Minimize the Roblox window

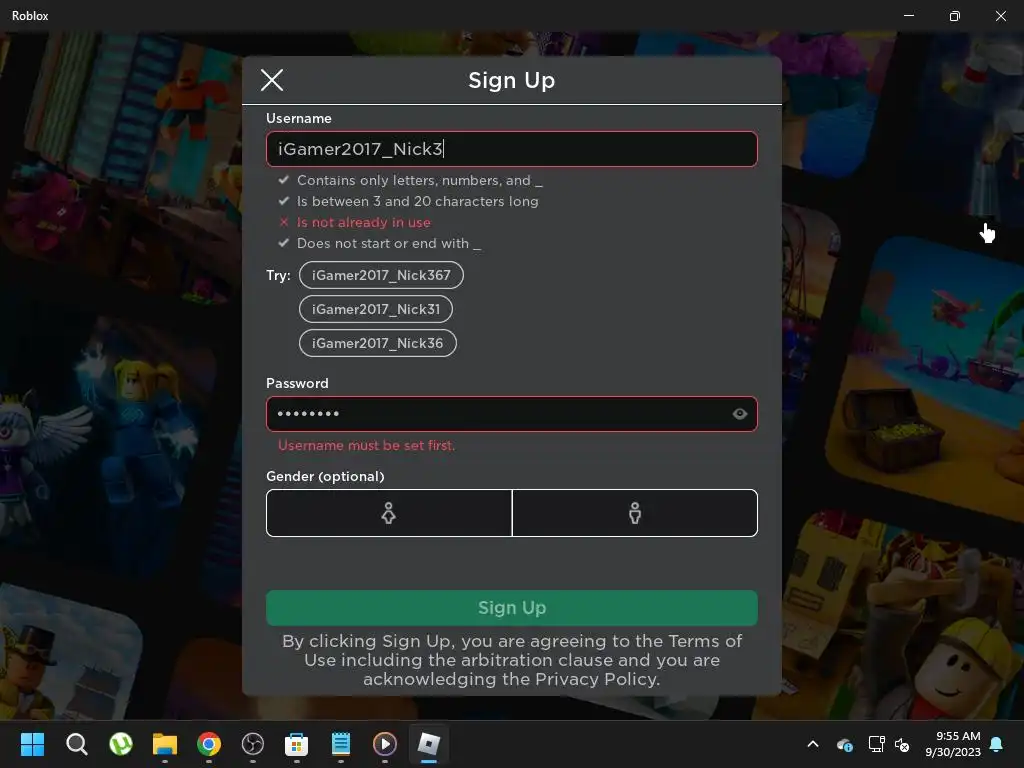pos(908,16)
